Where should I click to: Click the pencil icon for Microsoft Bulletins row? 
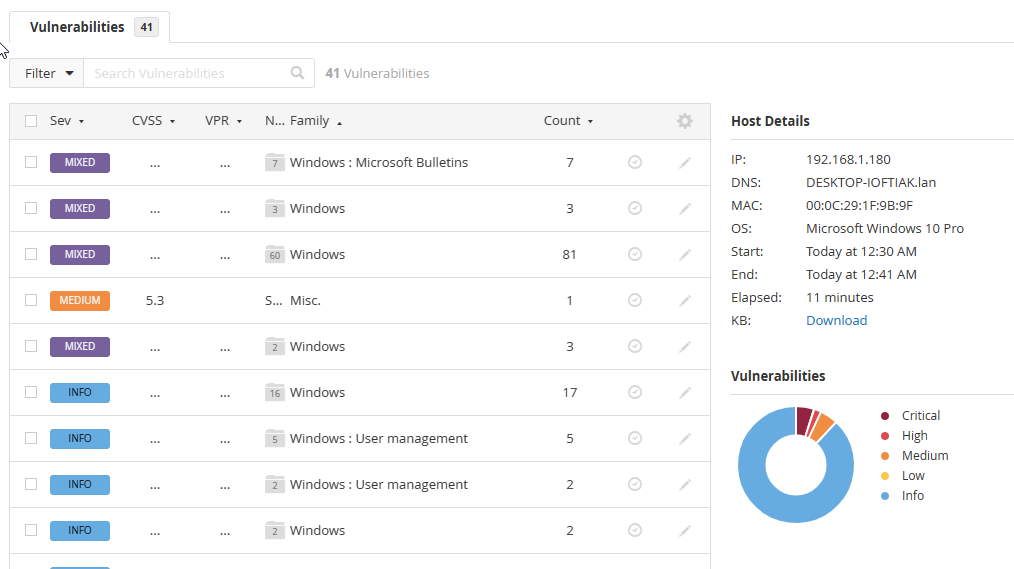(685, 162)
